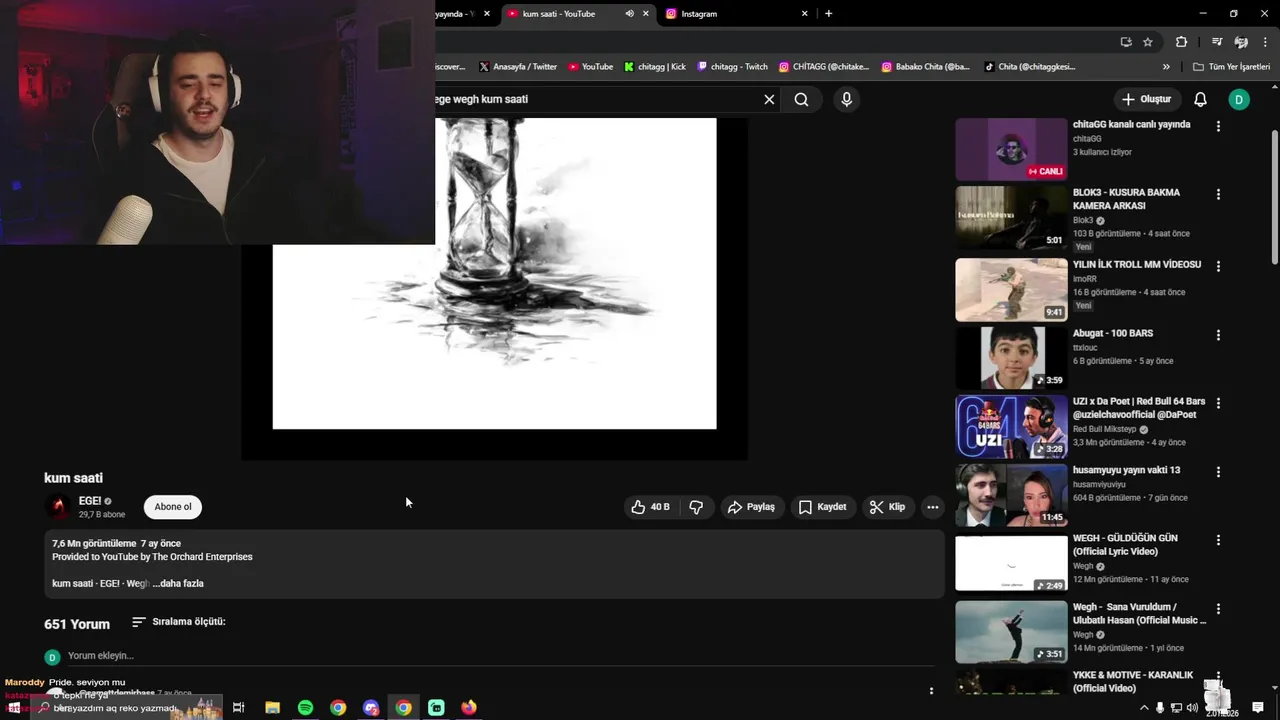
Task: Open File Explorer from the taskbar
Action: [272, 708]
